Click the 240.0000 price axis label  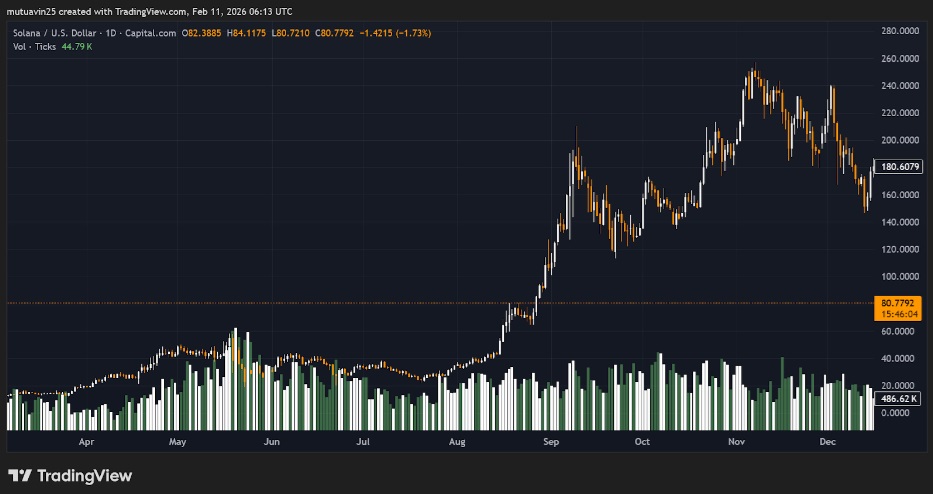tap(900, 86)
